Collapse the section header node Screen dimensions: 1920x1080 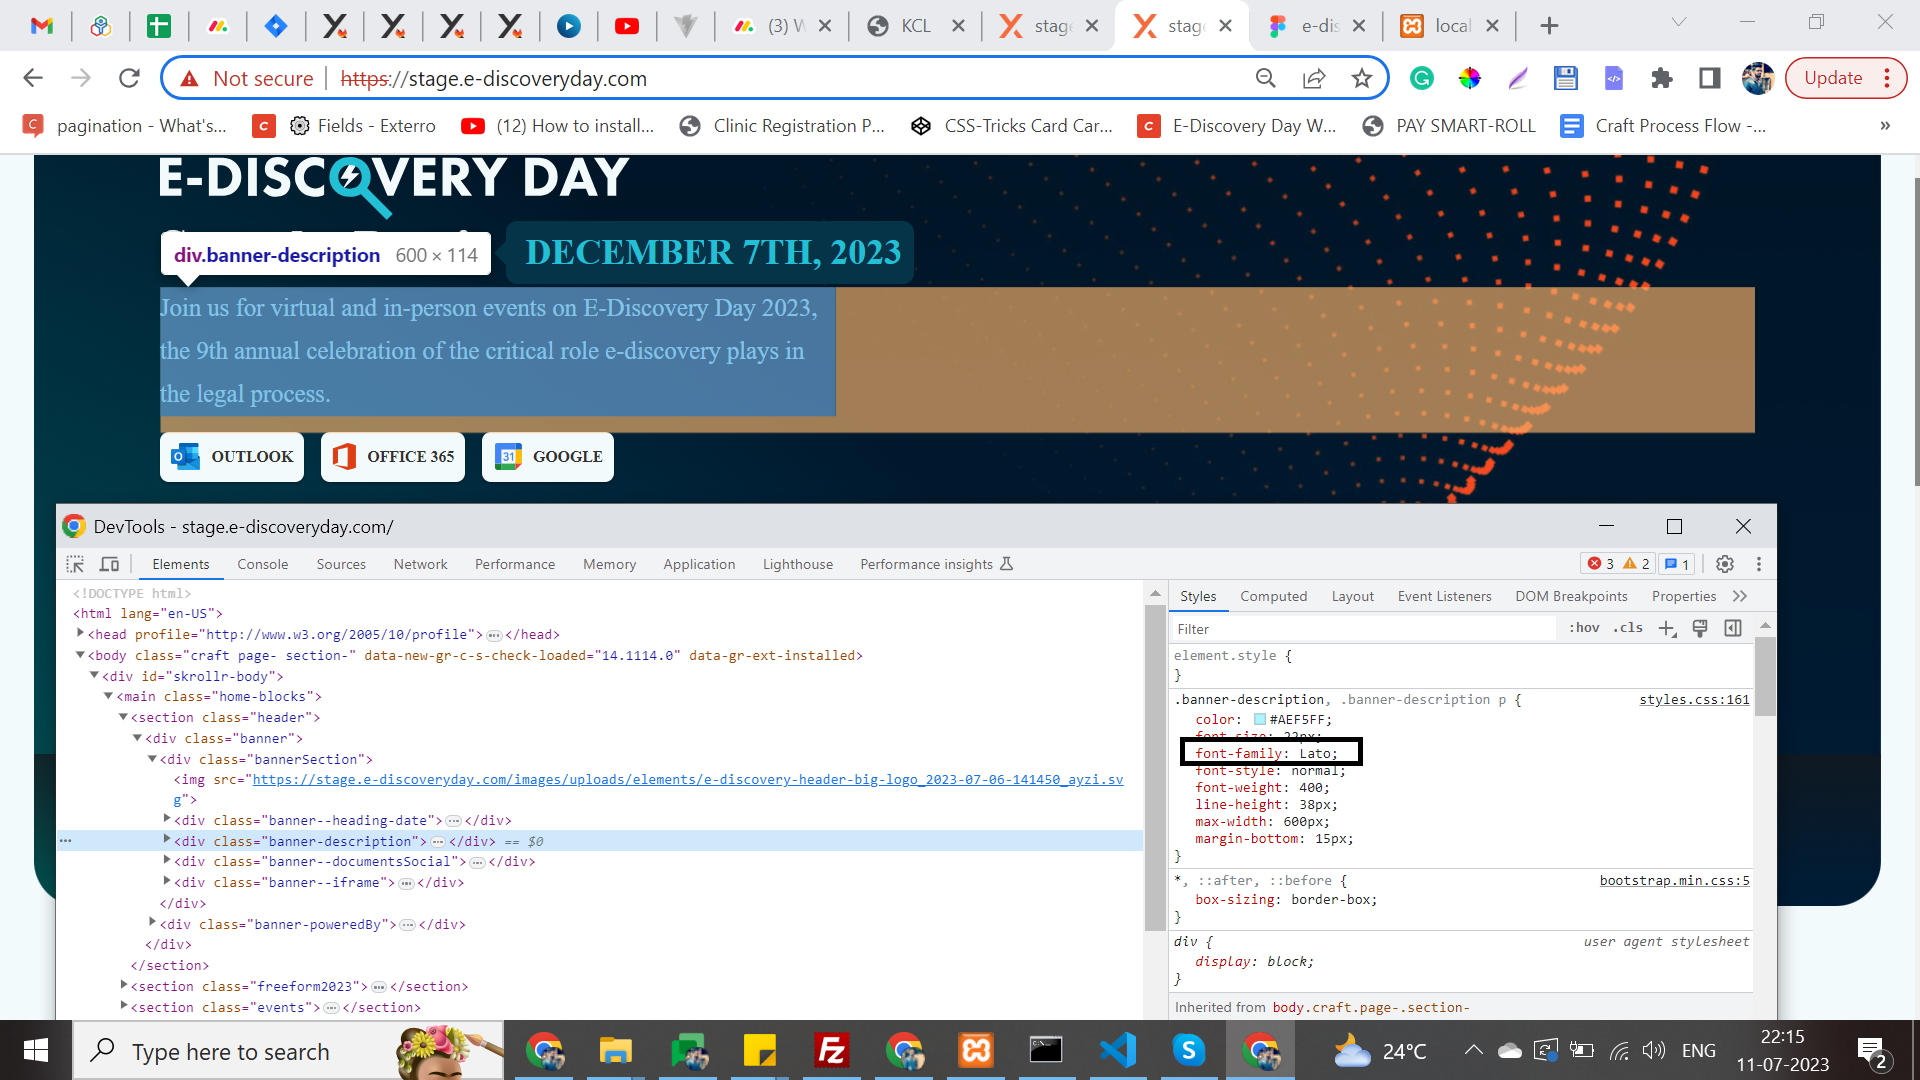pos(123,717)
